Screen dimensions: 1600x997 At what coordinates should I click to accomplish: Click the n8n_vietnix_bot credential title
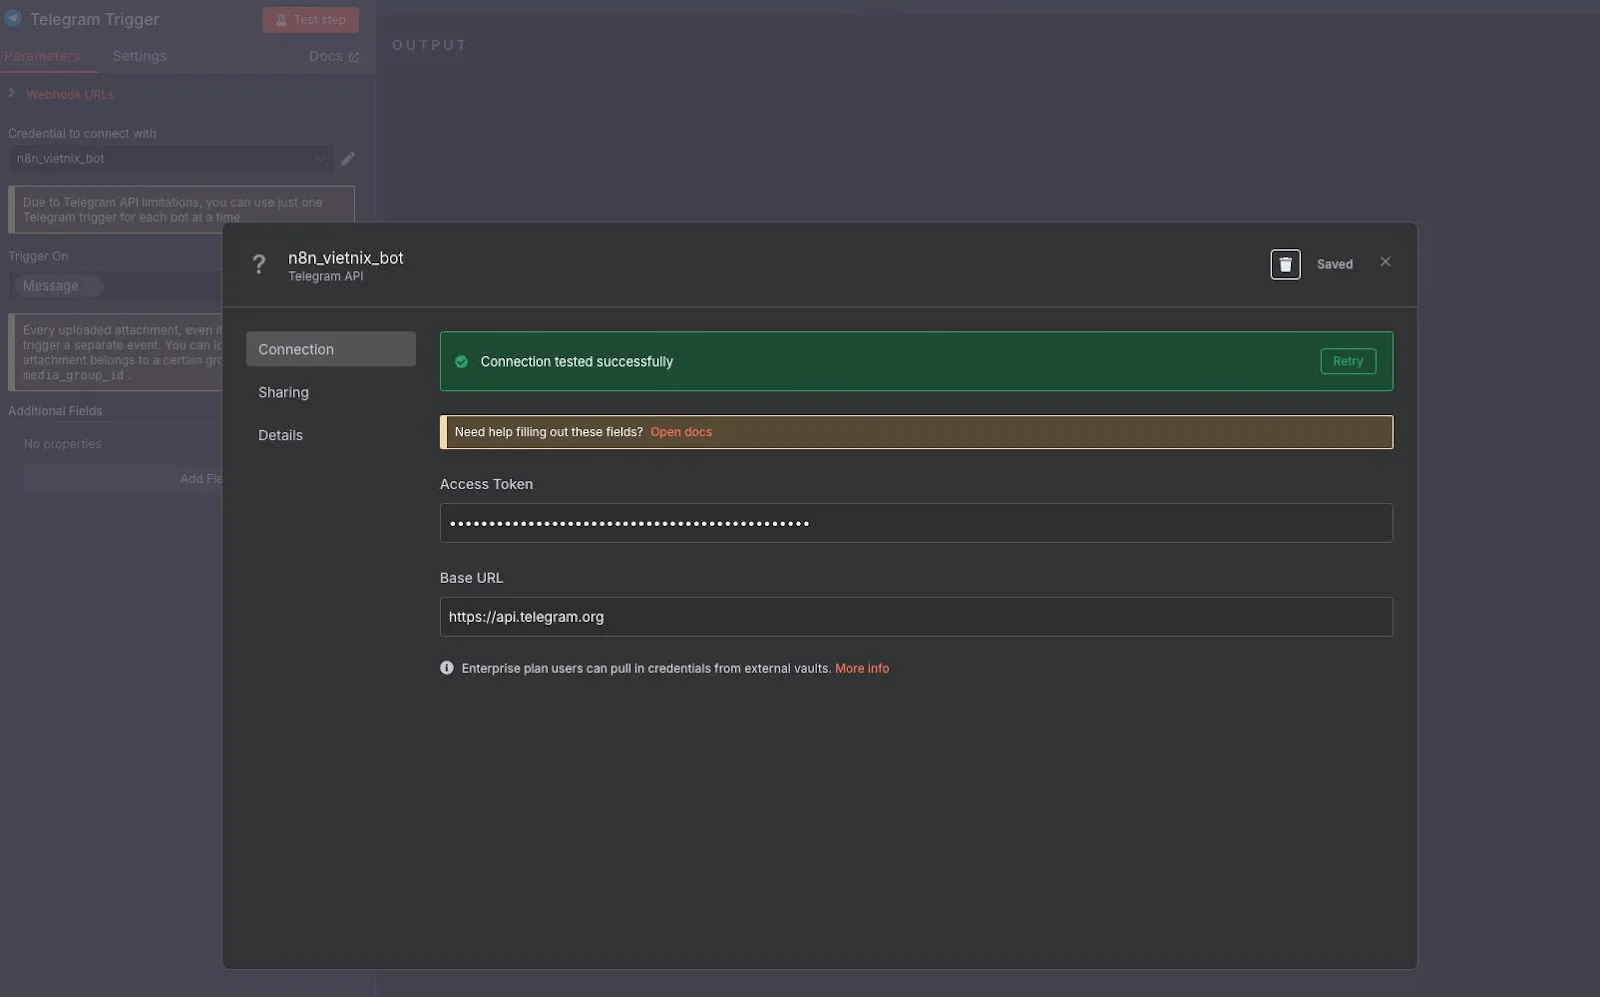tap(346, 257)
